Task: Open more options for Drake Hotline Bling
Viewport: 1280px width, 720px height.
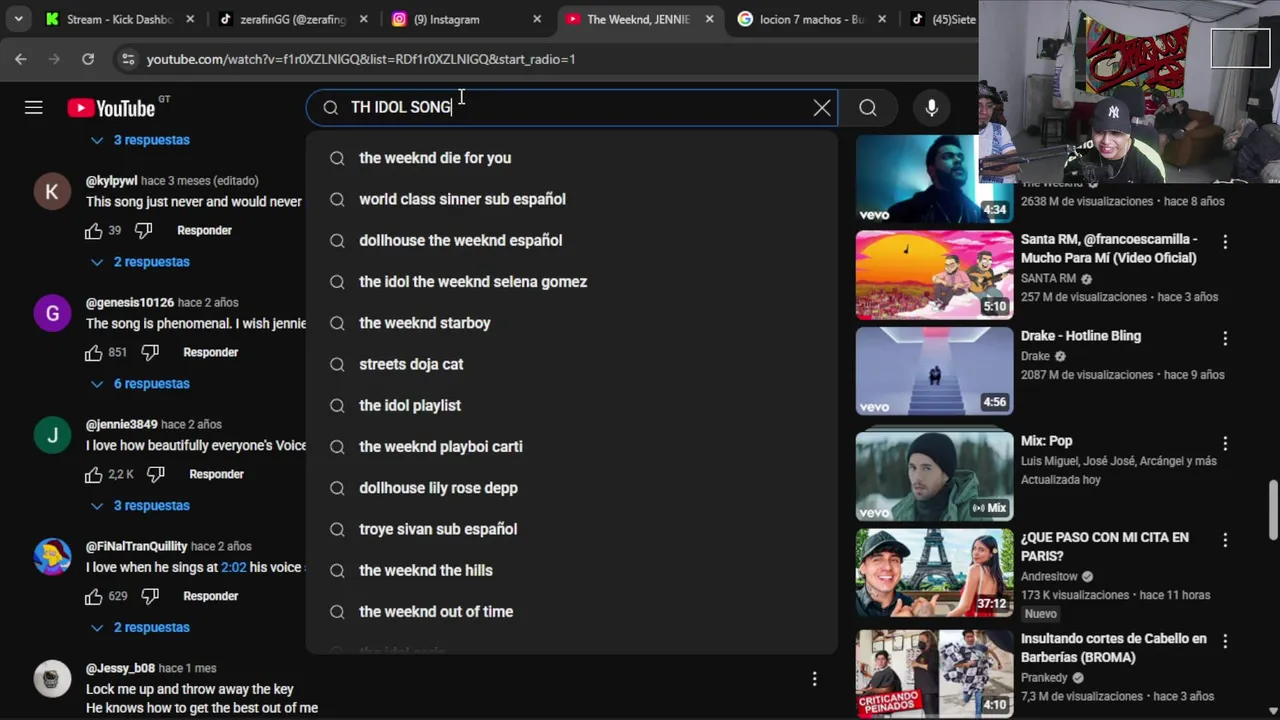Action: (x=1225, y=338)
